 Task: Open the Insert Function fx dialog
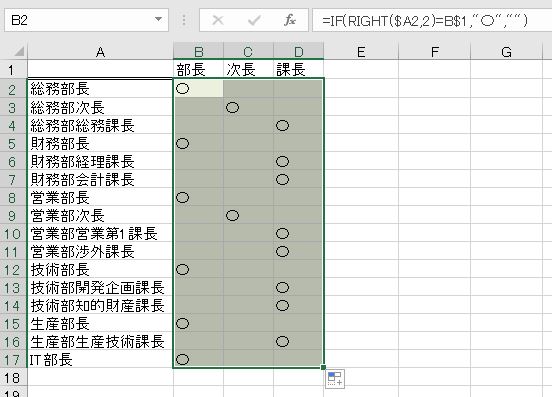(290, 20)
